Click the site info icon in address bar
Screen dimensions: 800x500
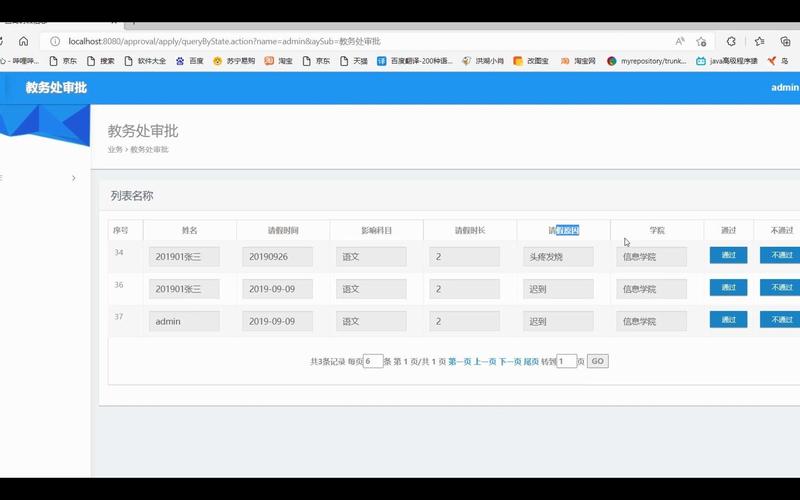54,41
